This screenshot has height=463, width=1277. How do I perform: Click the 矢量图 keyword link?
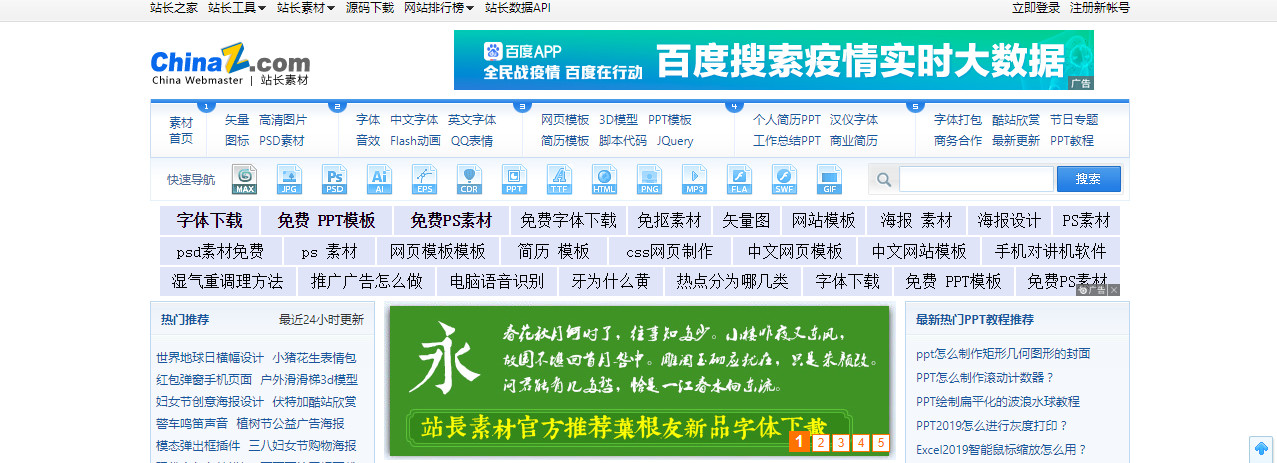tap(747, 220)
